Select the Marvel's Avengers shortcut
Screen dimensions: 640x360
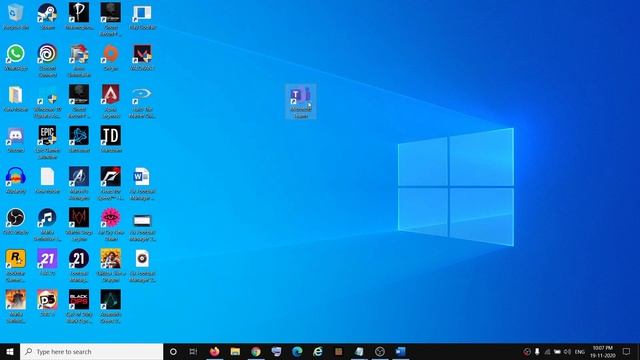(79, 183)
